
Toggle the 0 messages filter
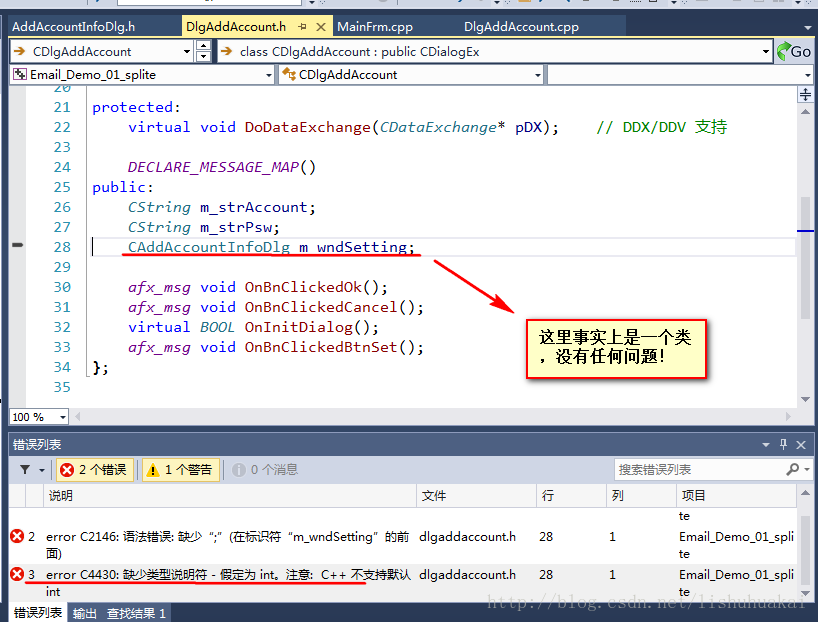point(264,470)
